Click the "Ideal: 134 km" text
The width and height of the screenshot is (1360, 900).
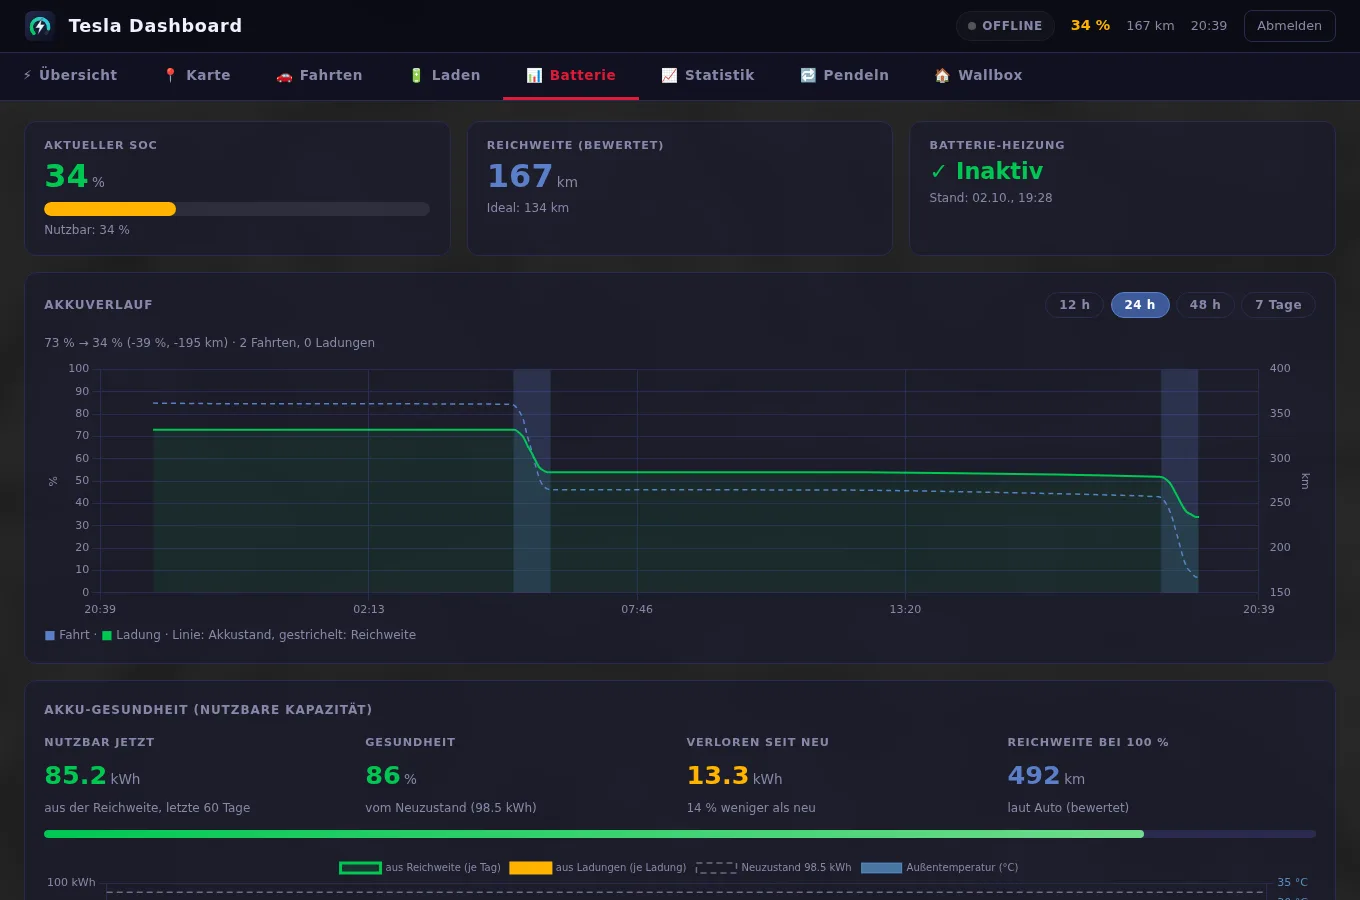528,208
